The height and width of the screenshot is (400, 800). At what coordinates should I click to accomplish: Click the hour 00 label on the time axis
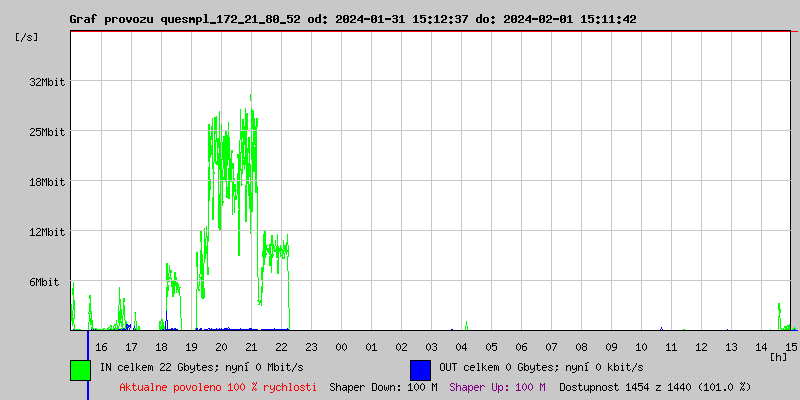341,346
